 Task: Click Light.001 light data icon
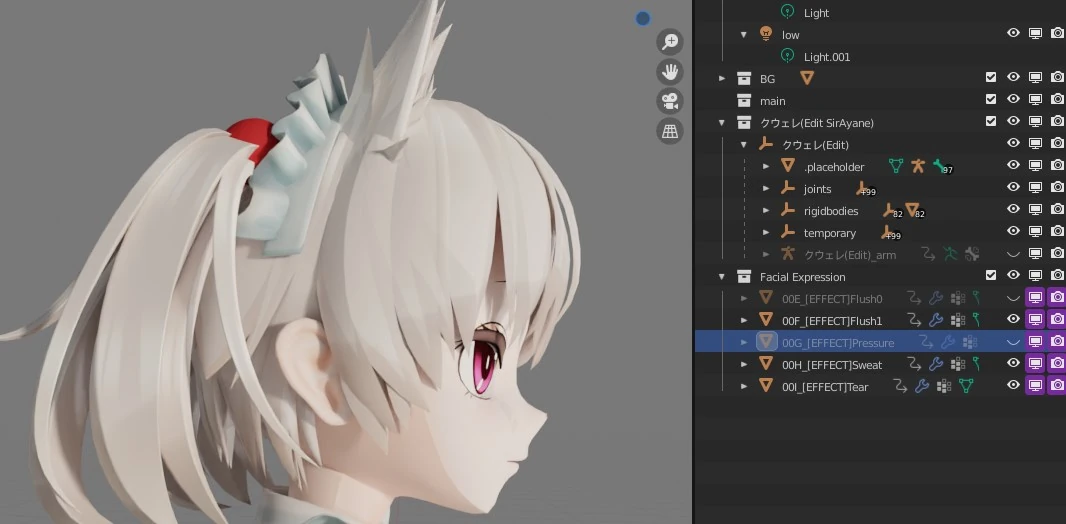click(x=788, y=56)
